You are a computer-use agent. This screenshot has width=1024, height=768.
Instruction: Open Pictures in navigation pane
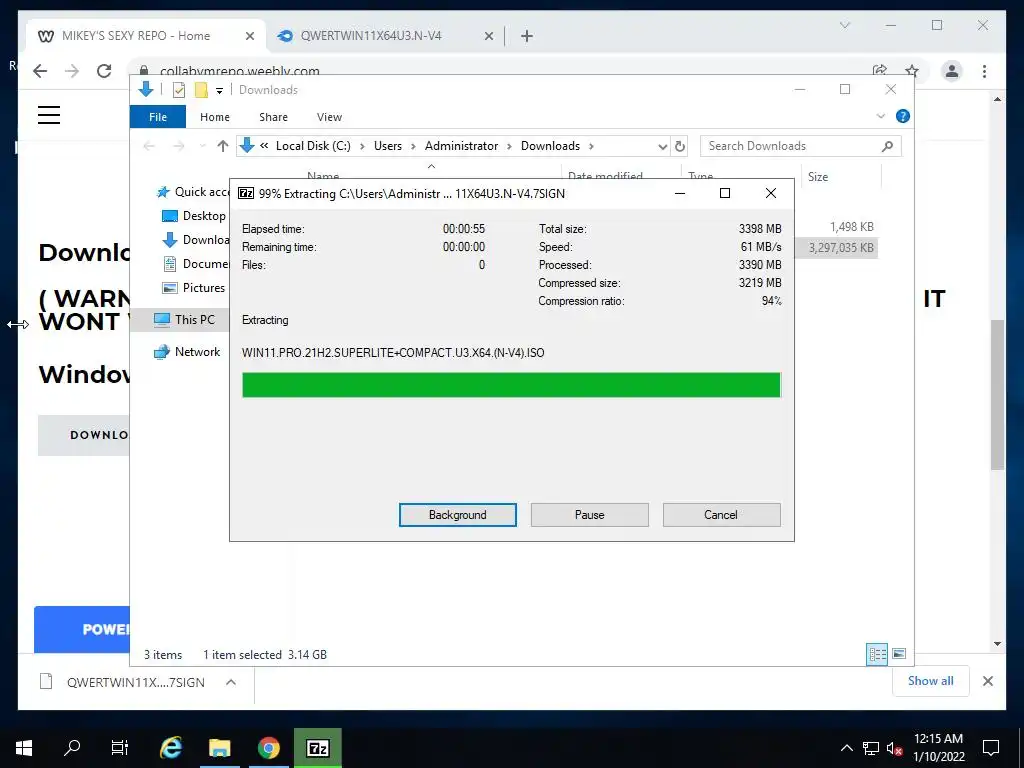click(x=194, y=287)
